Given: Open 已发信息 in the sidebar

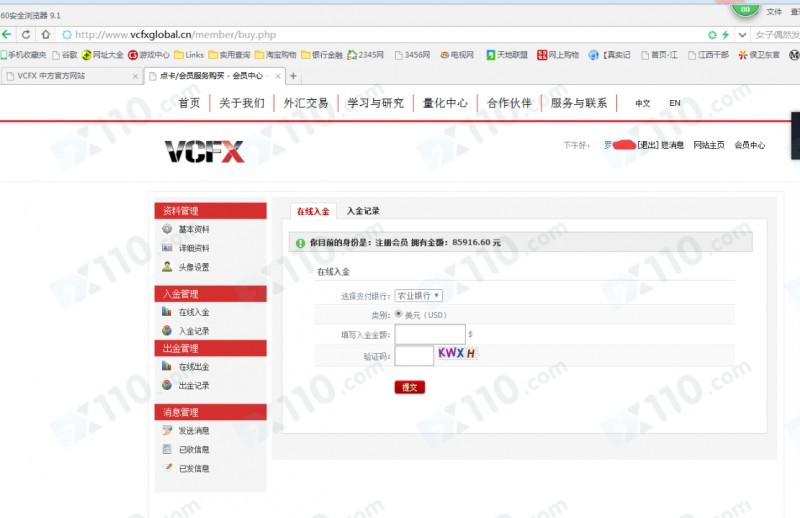Looking at the screenshot, I should (x=193, y=468).
